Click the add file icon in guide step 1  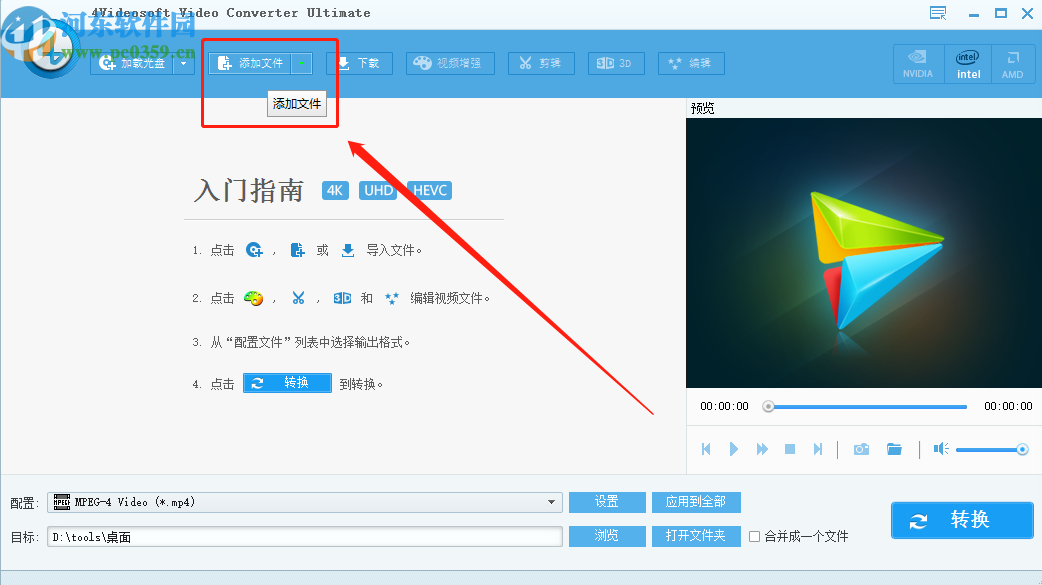pyautogui.click(x=298, y=250)
